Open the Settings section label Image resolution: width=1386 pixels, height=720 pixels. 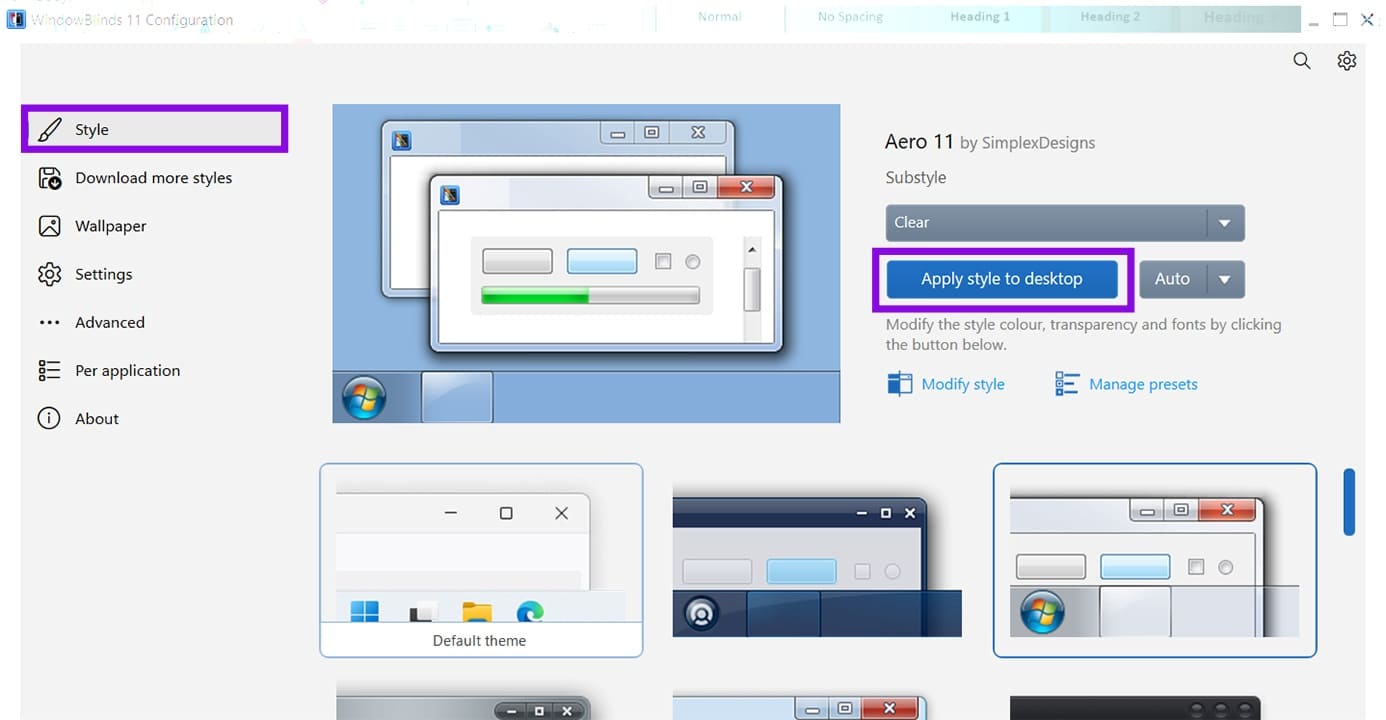(x=103, y=274)
